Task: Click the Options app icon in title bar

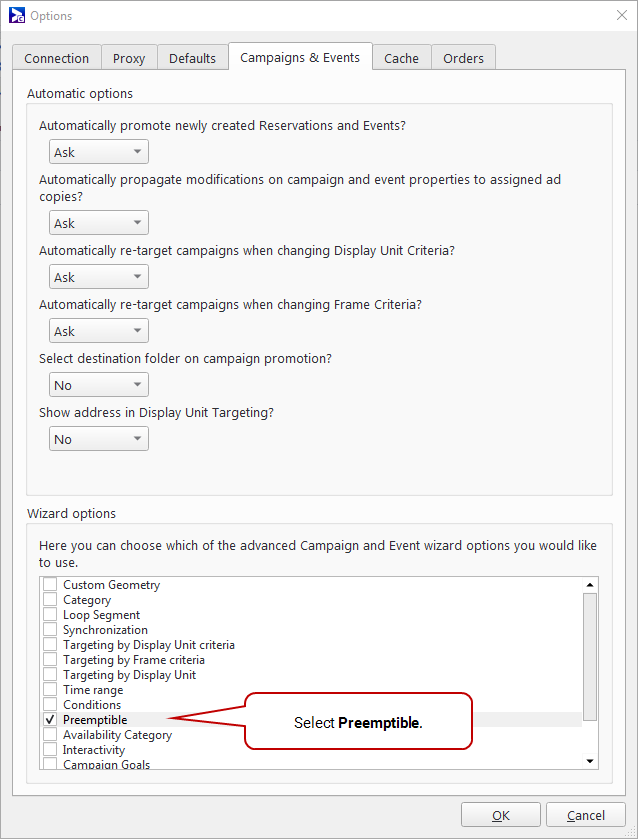Action: click(x=15, y=16)
